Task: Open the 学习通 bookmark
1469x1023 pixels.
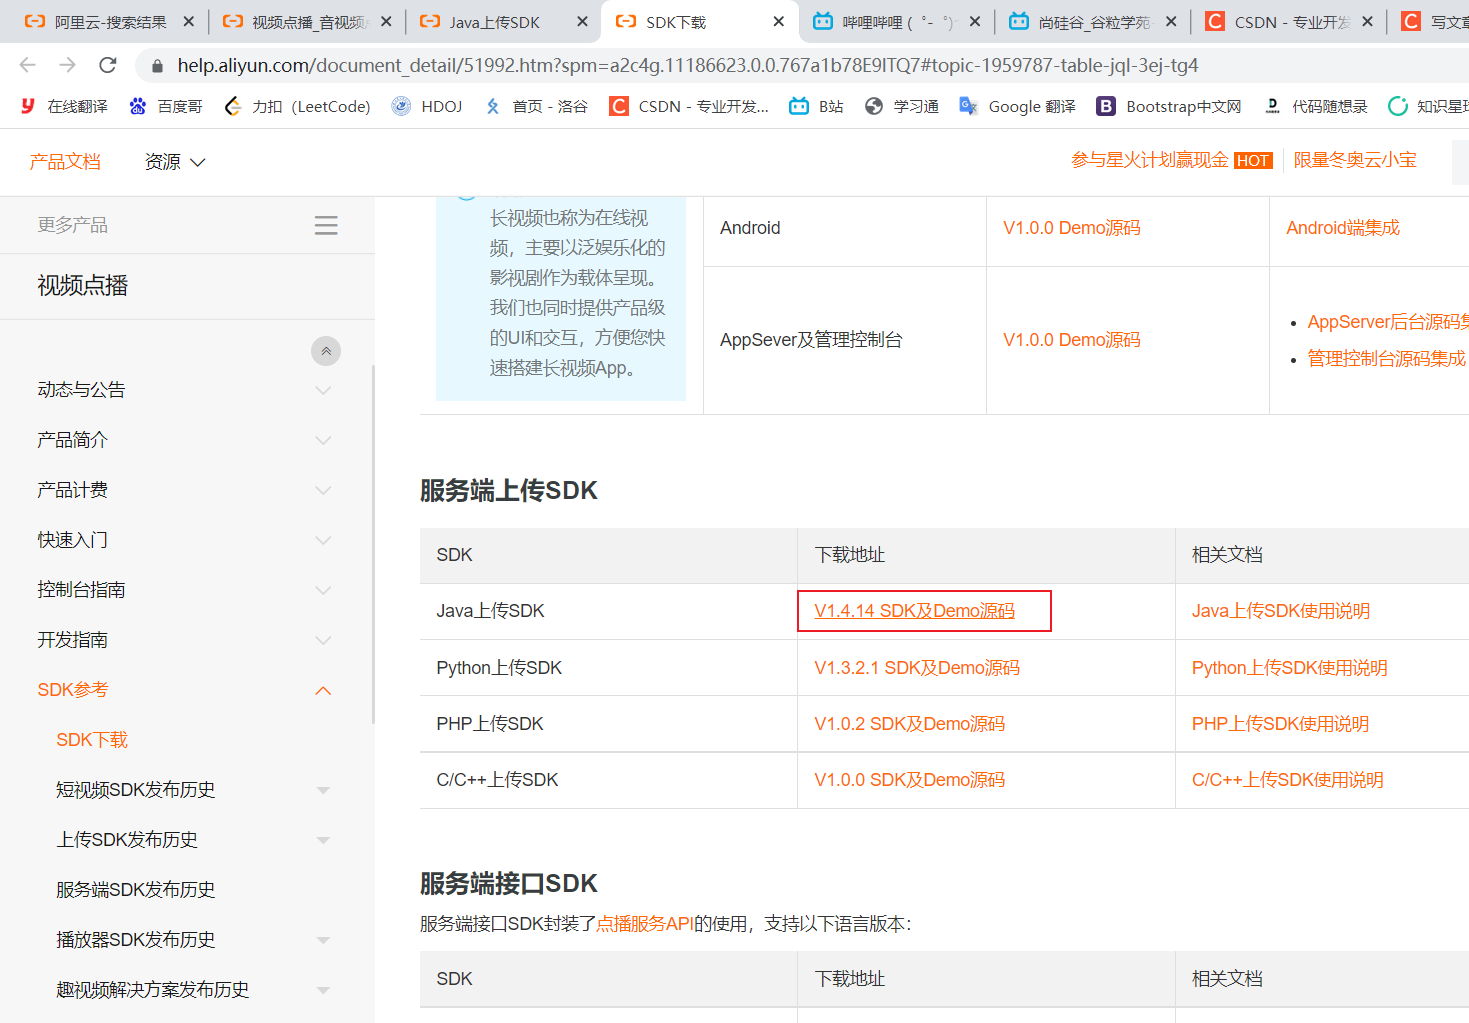Action: coord(901,106)
